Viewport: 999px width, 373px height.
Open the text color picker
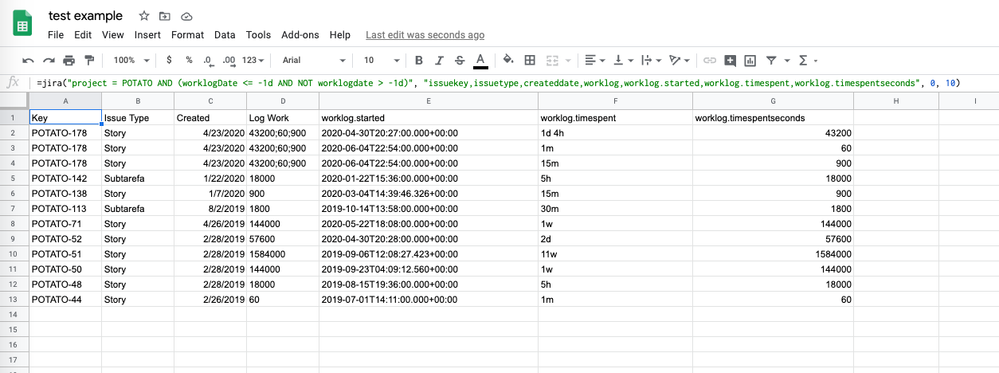pos(480,60)
